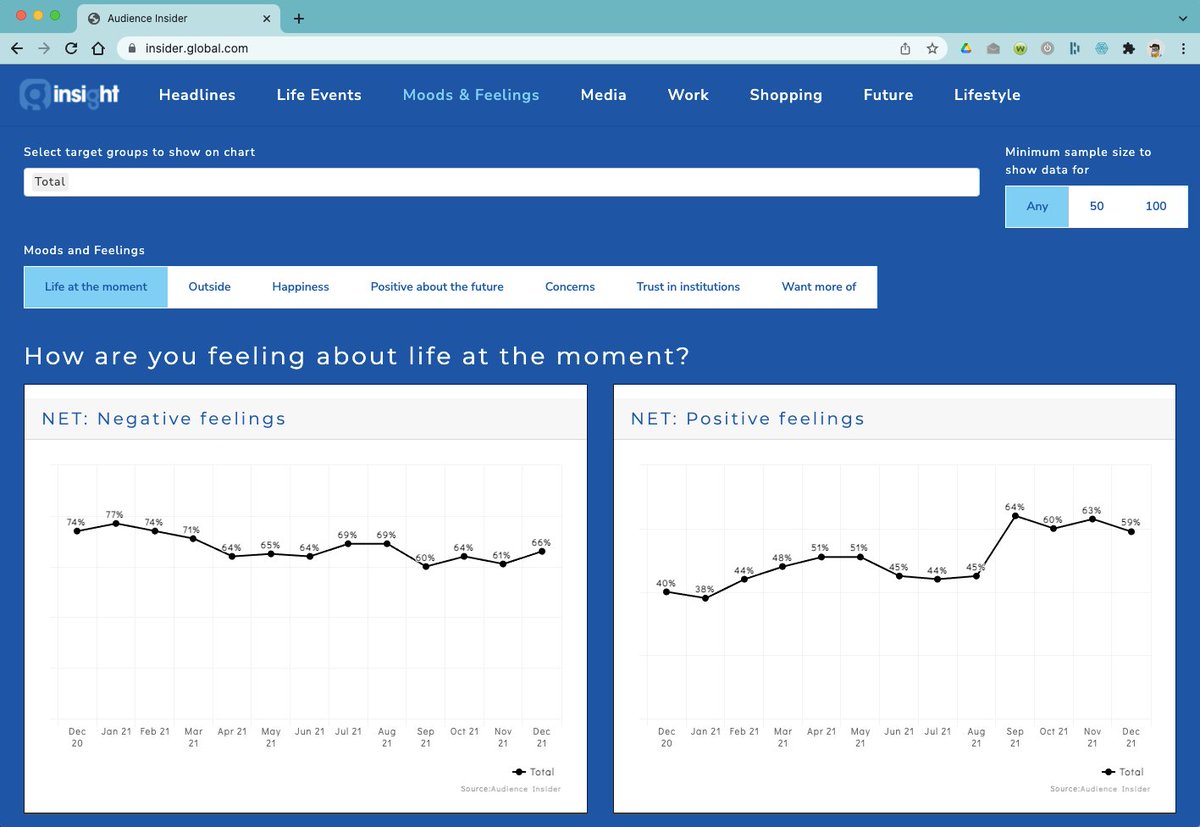The width and height of the screenshot is (1200, 827).
Task: Open the target groups selection field
Action: 501,182
